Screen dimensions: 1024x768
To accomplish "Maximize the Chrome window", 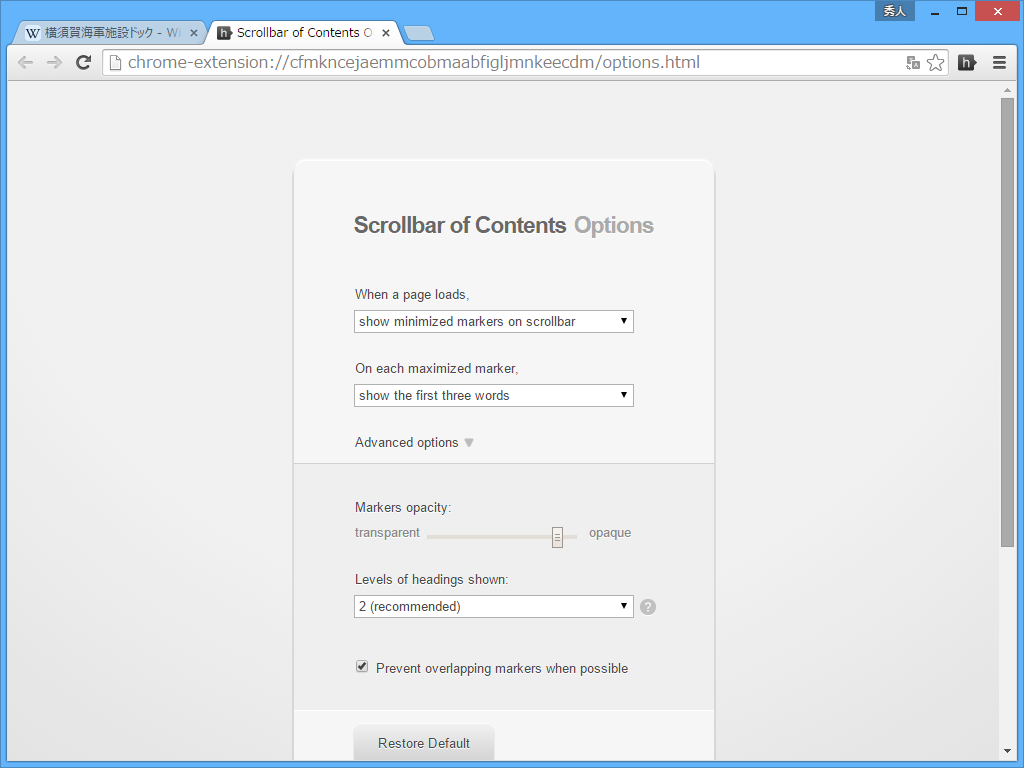I will pyautogui.click(x=962, y=11).
